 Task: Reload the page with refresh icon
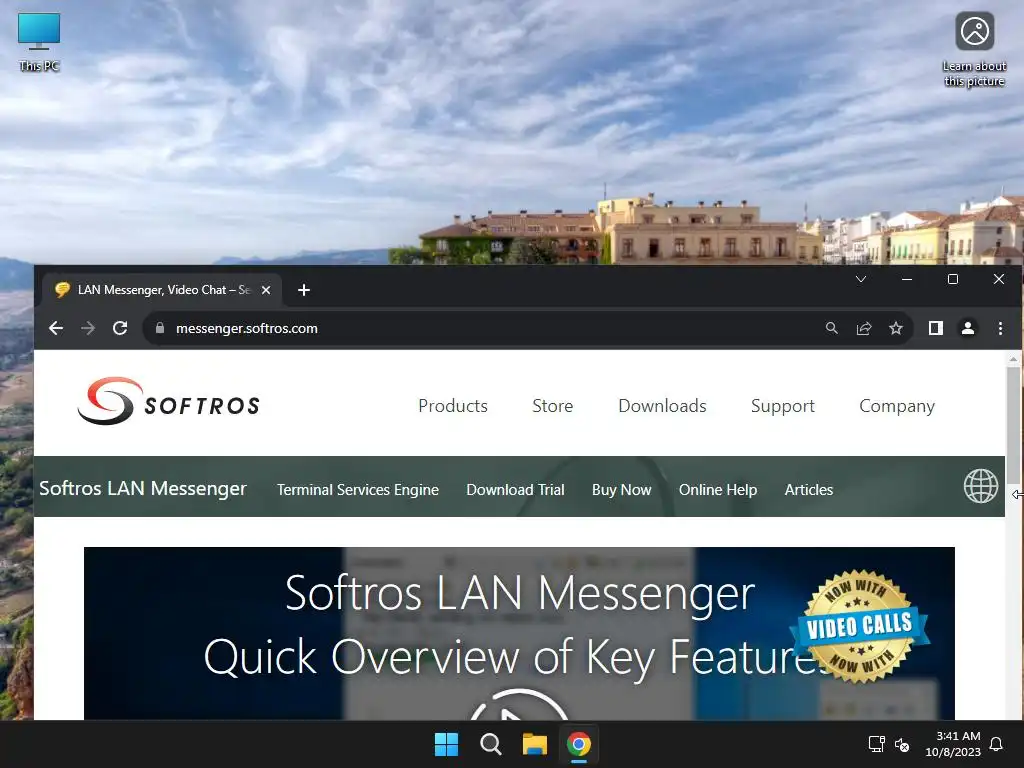point(120,328)
